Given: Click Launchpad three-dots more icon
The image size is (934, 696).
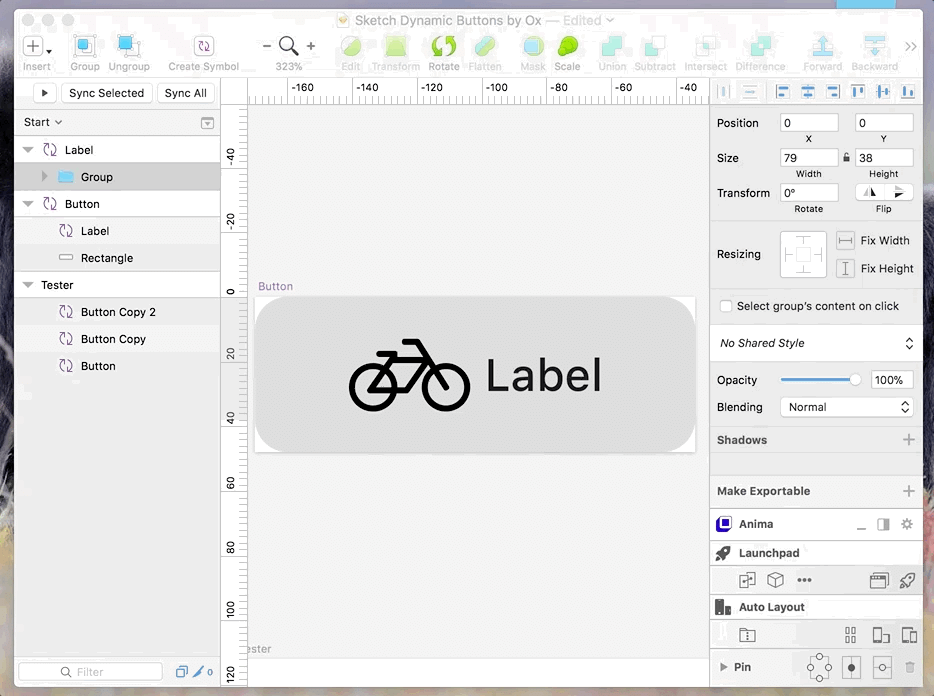Looking at the screenshot, I should [x=804, y=580].
